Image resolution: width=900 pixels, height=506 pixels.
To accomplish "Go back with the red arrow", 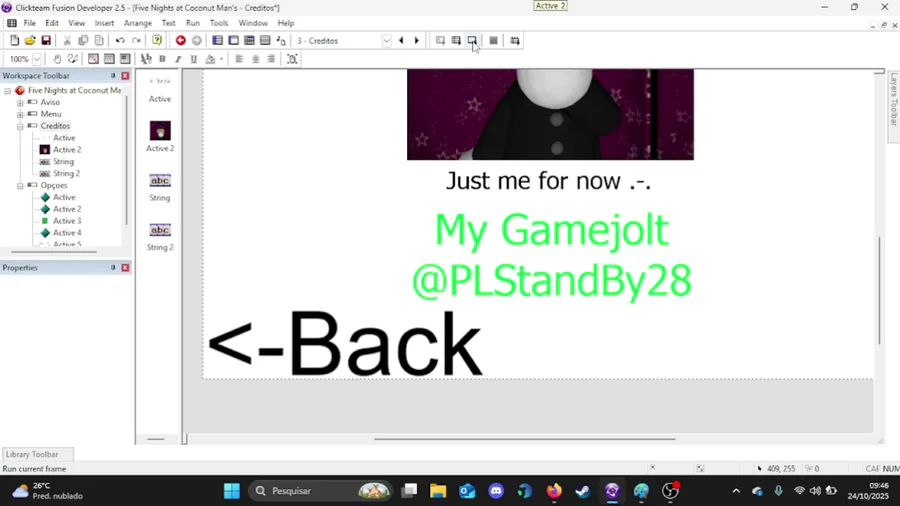I will point(180,41).
